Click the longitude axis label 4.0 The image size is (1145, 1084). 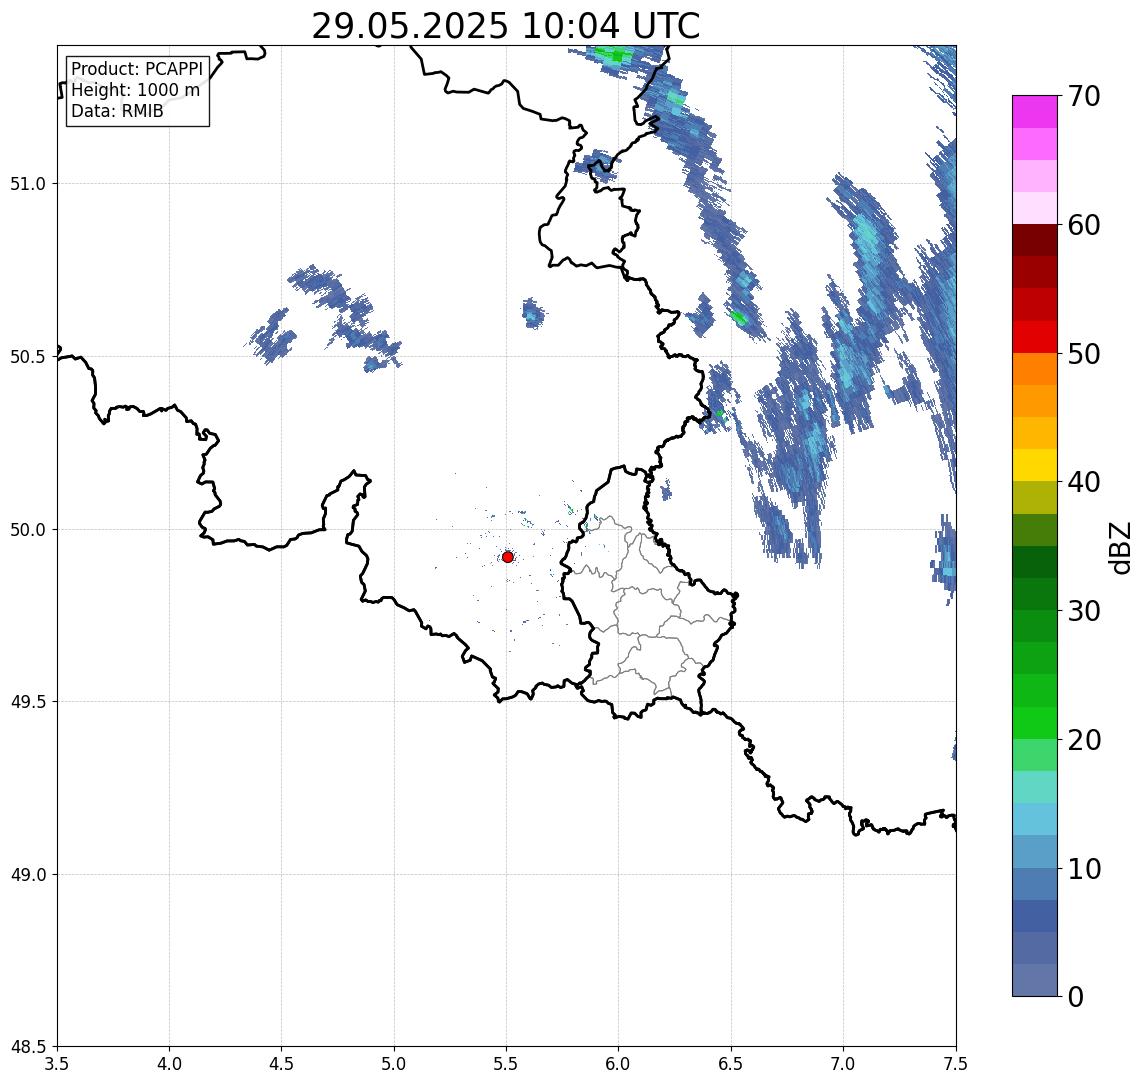click(169, 1064)
